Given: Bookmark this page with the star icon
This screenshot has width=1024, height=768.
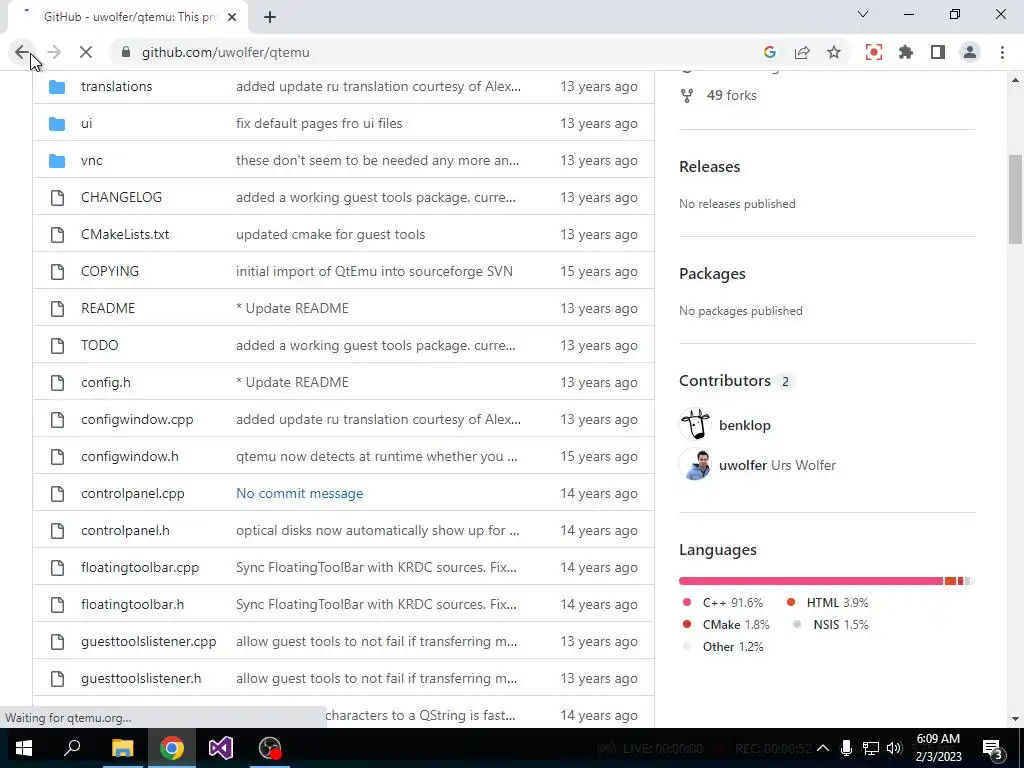Looking at the screenshot, I should (834, 52).
